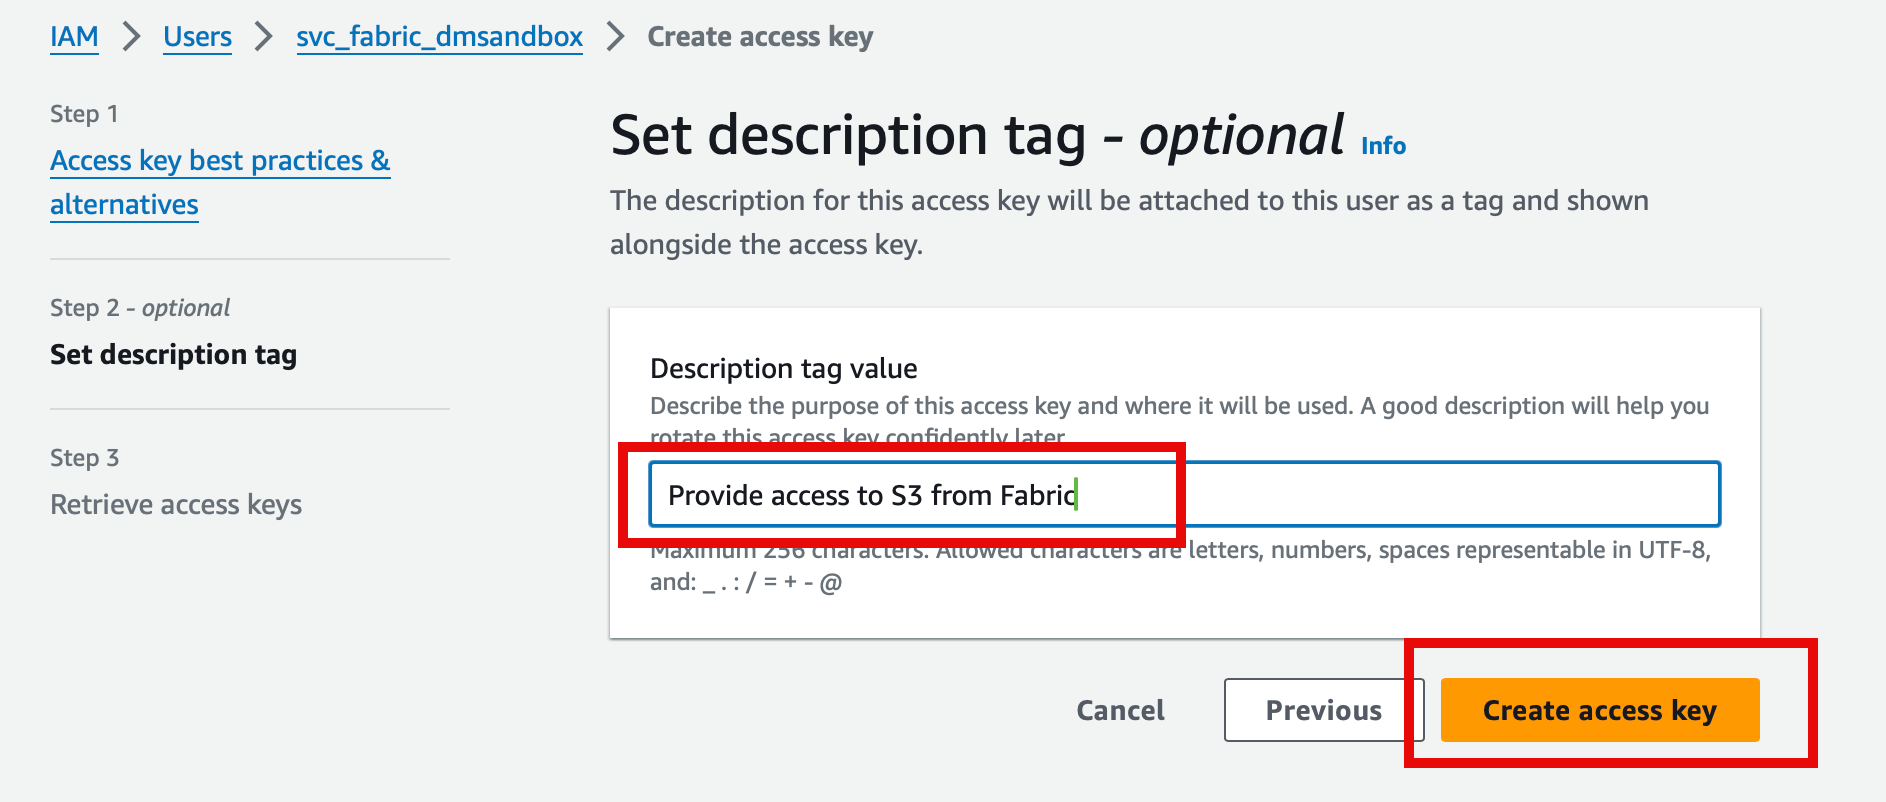Viewport: 1886px width, 802px height.
Task: Click the 'Step 2 - optional' sidebar label
Action: (x=140, y=308)
